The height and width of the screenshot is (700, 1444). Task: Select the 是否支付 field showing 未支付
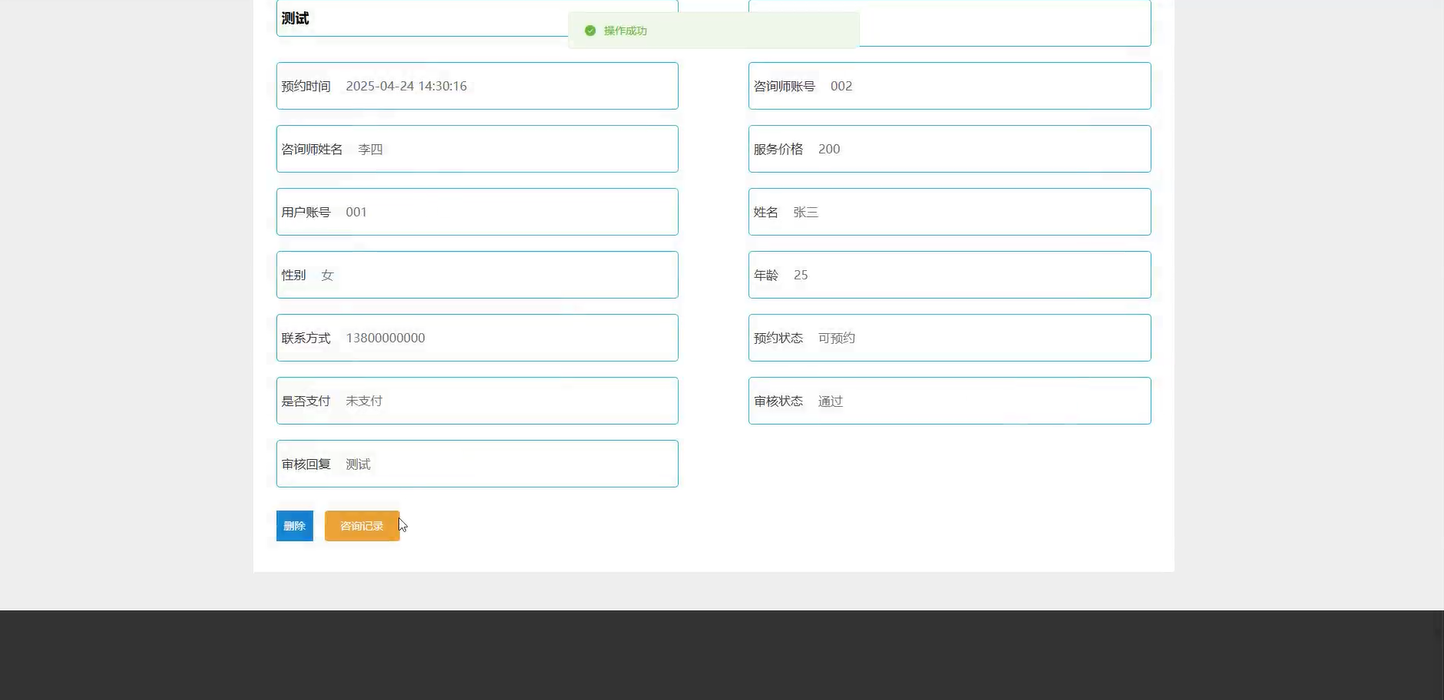click(477, 401)
